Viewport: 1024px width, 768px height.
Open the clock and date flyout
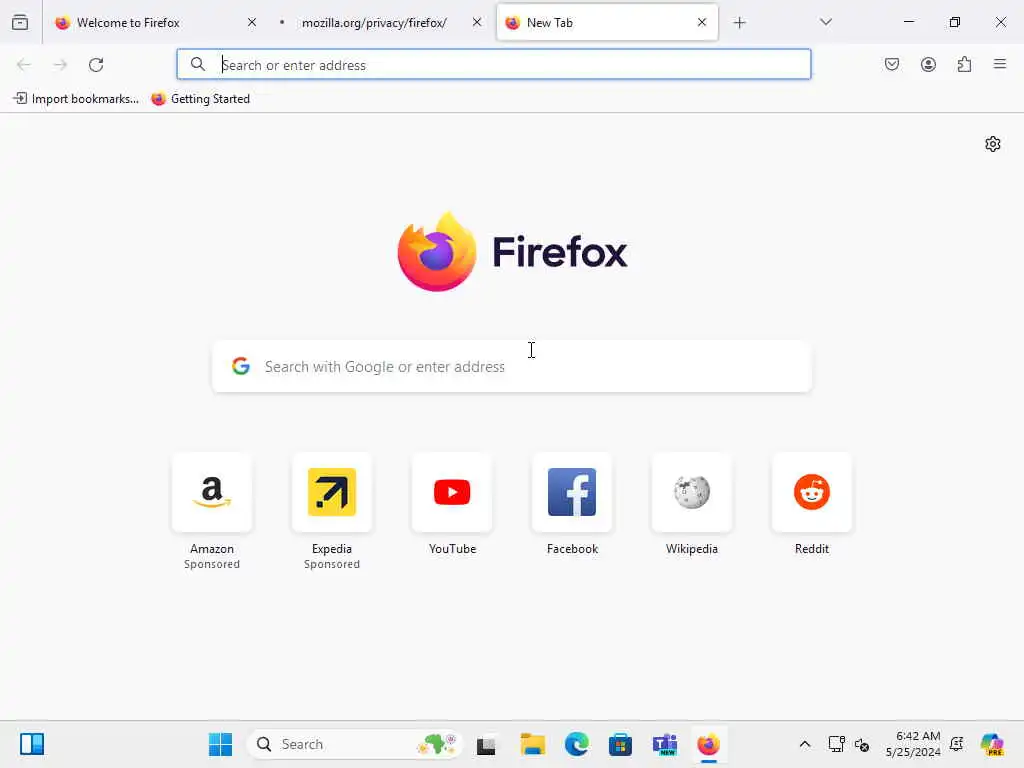(x=913, y=744)
